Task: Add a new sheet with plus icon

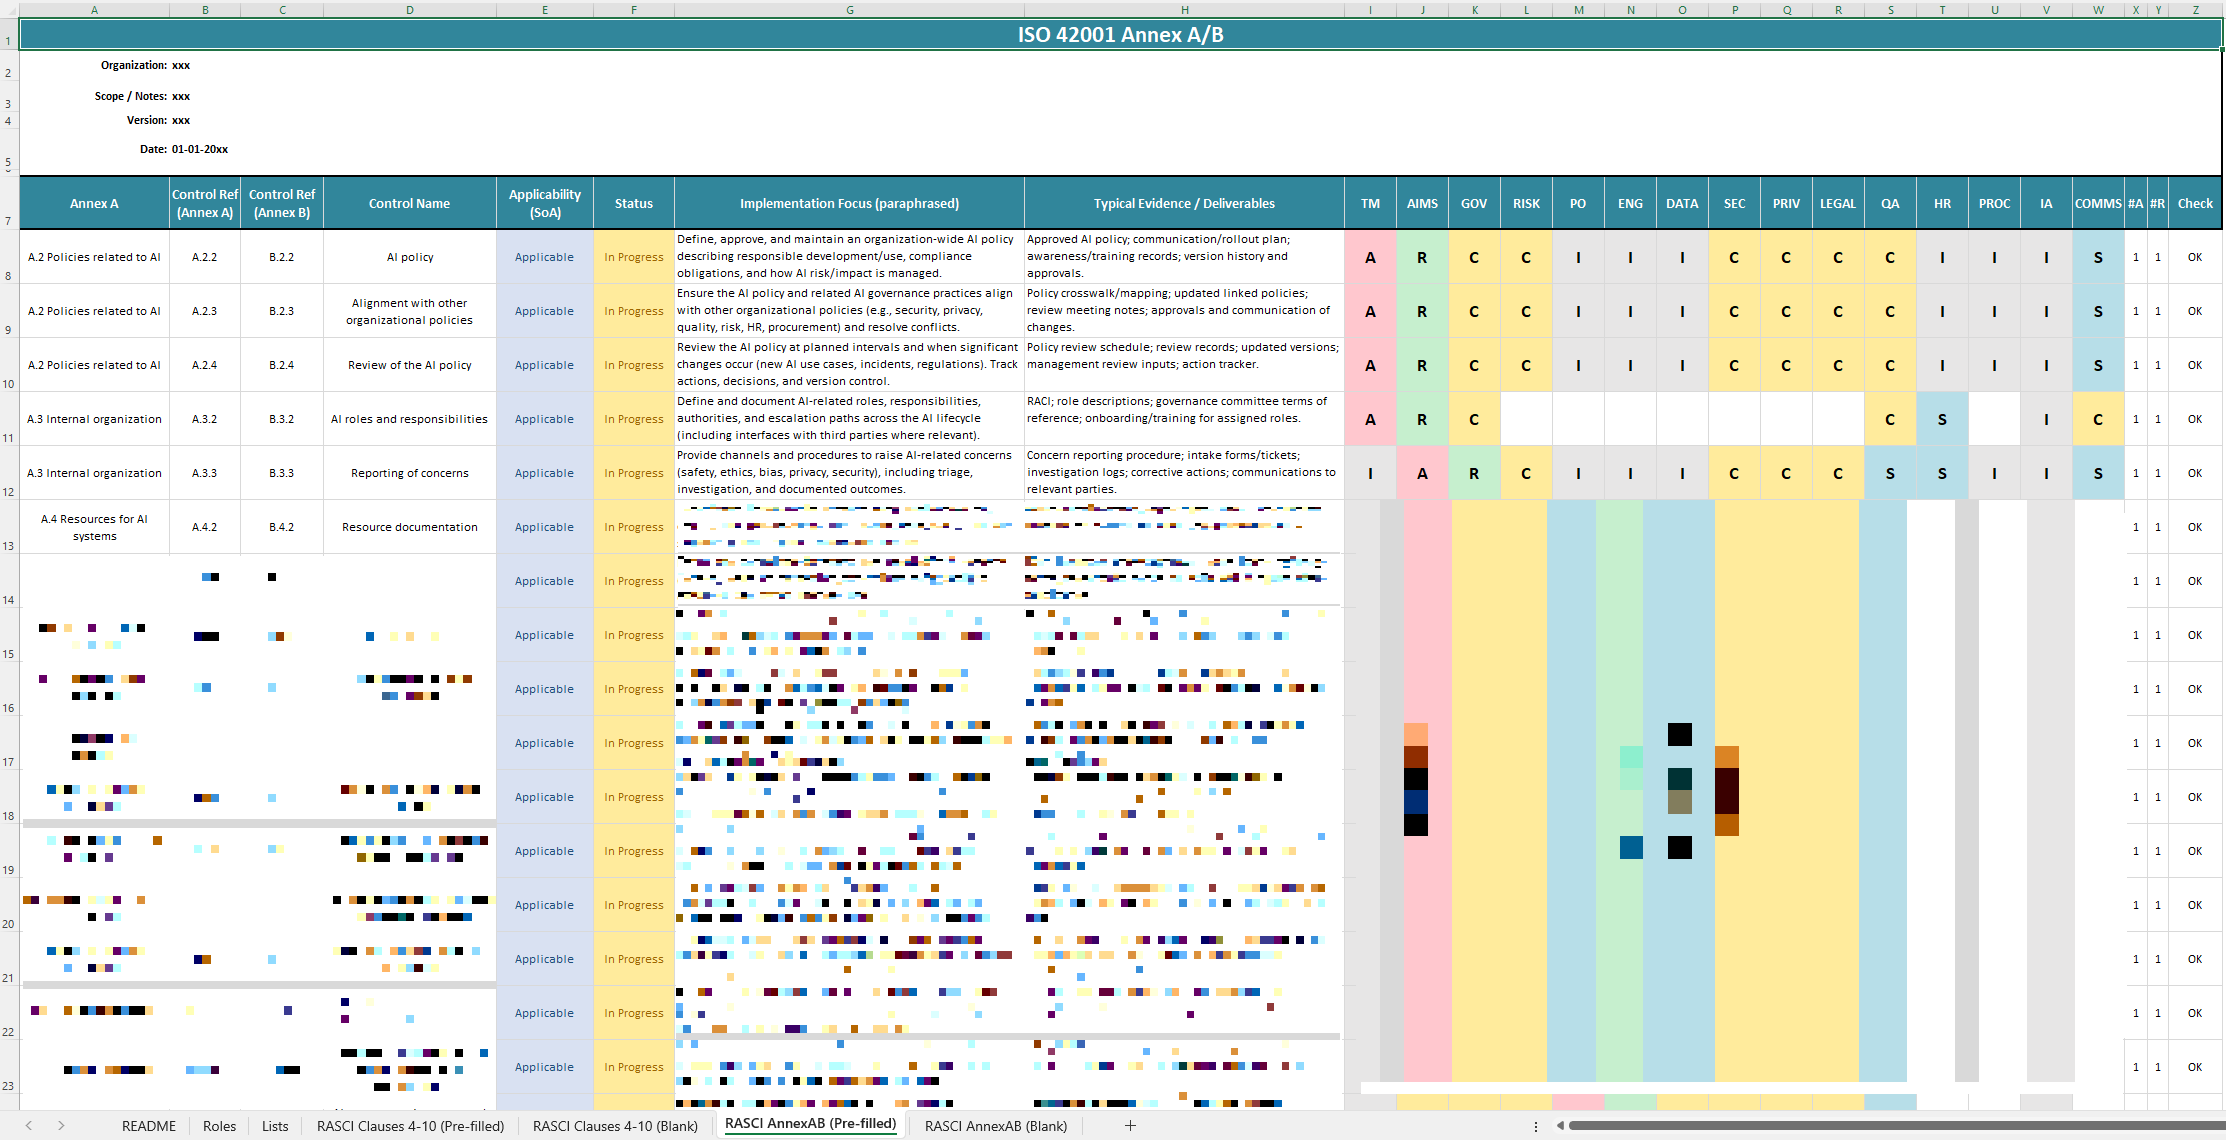Action: (x=1130, y=1126)
